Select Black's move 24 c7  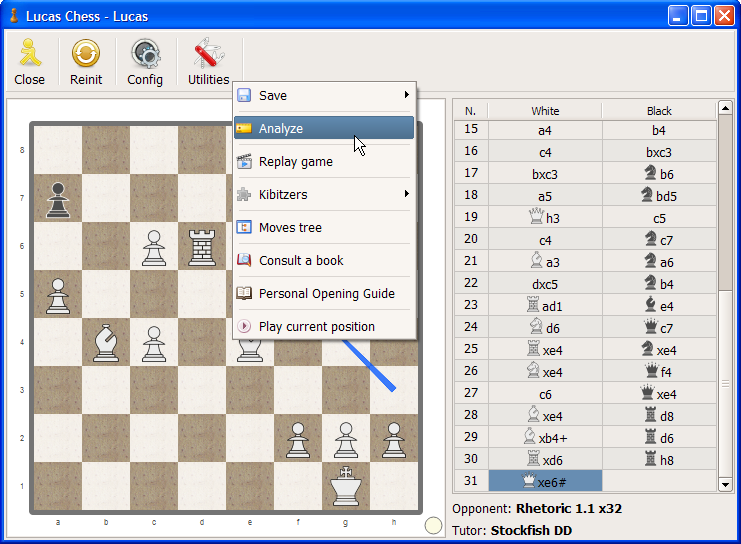click(x=659, y=327)
